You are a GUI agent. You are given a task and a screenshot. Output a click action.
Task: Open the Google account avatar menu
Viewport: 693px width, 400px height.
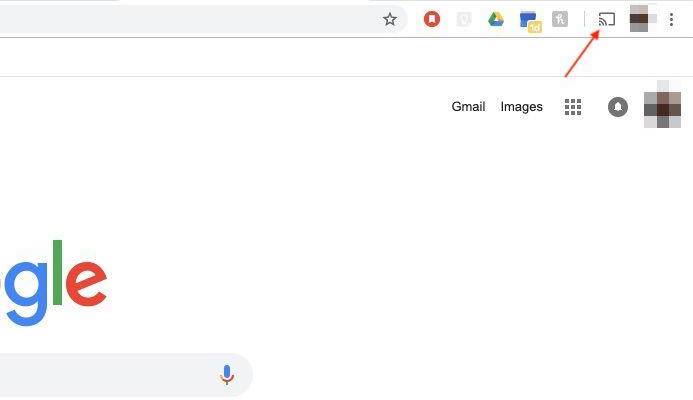[x=662, y=105]
